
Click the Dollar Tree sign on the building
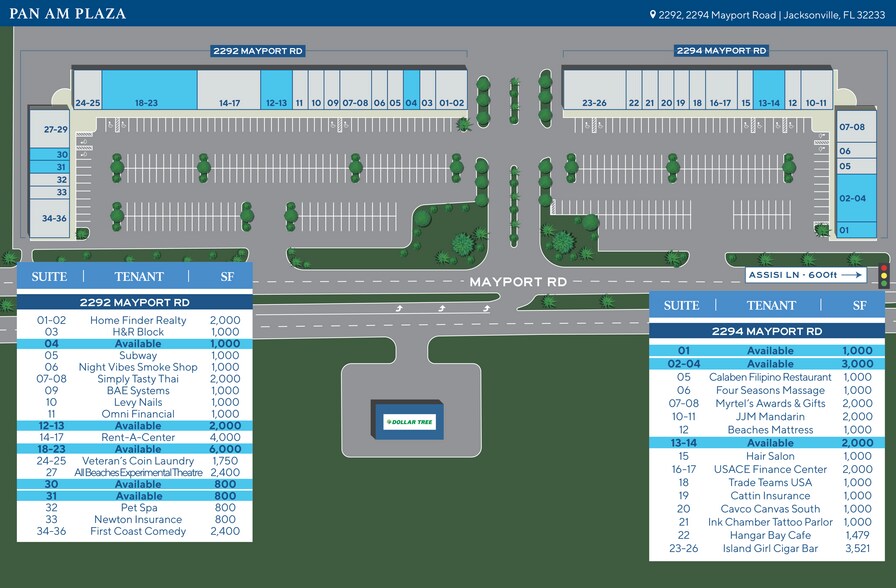[x=409, y=422]
